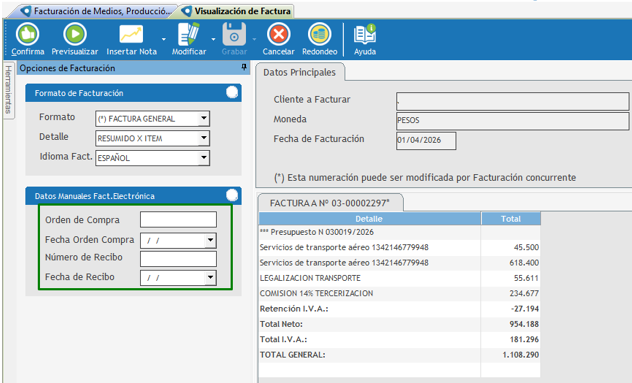Collapse Datos Manuales Fact.Electrónica section
Image resolution: width=632 pixels, height=383 pixels.
point(232,196)
